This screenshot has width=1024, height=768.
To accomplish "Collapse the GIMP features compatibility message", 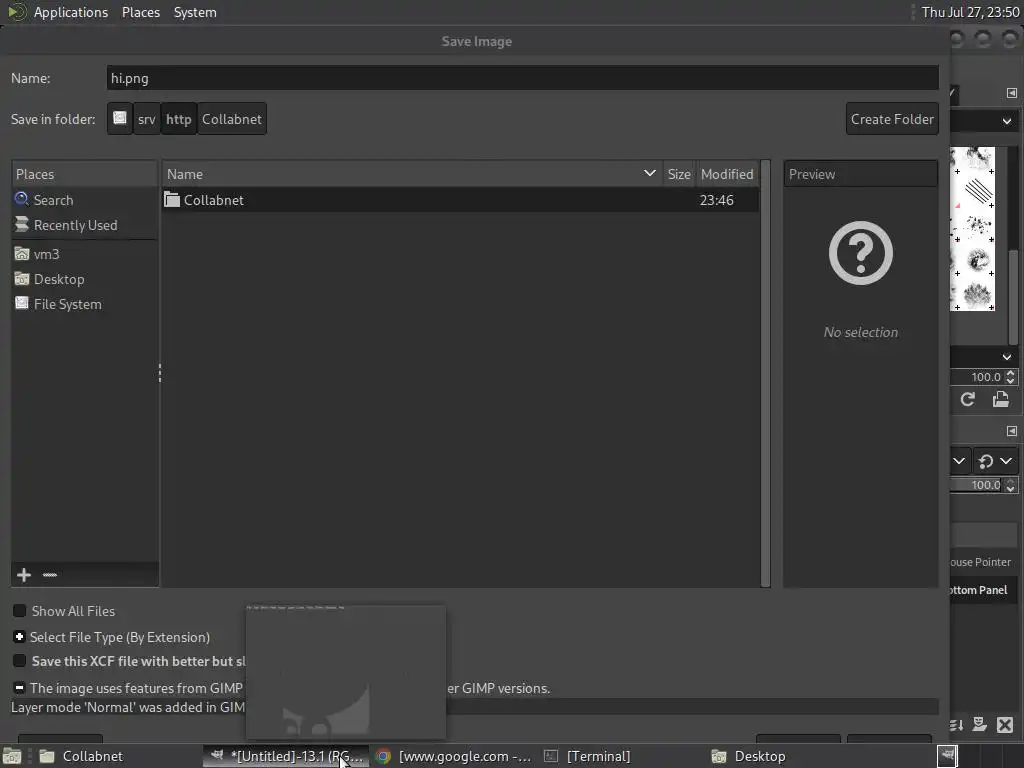I will [x=20, y=688].
